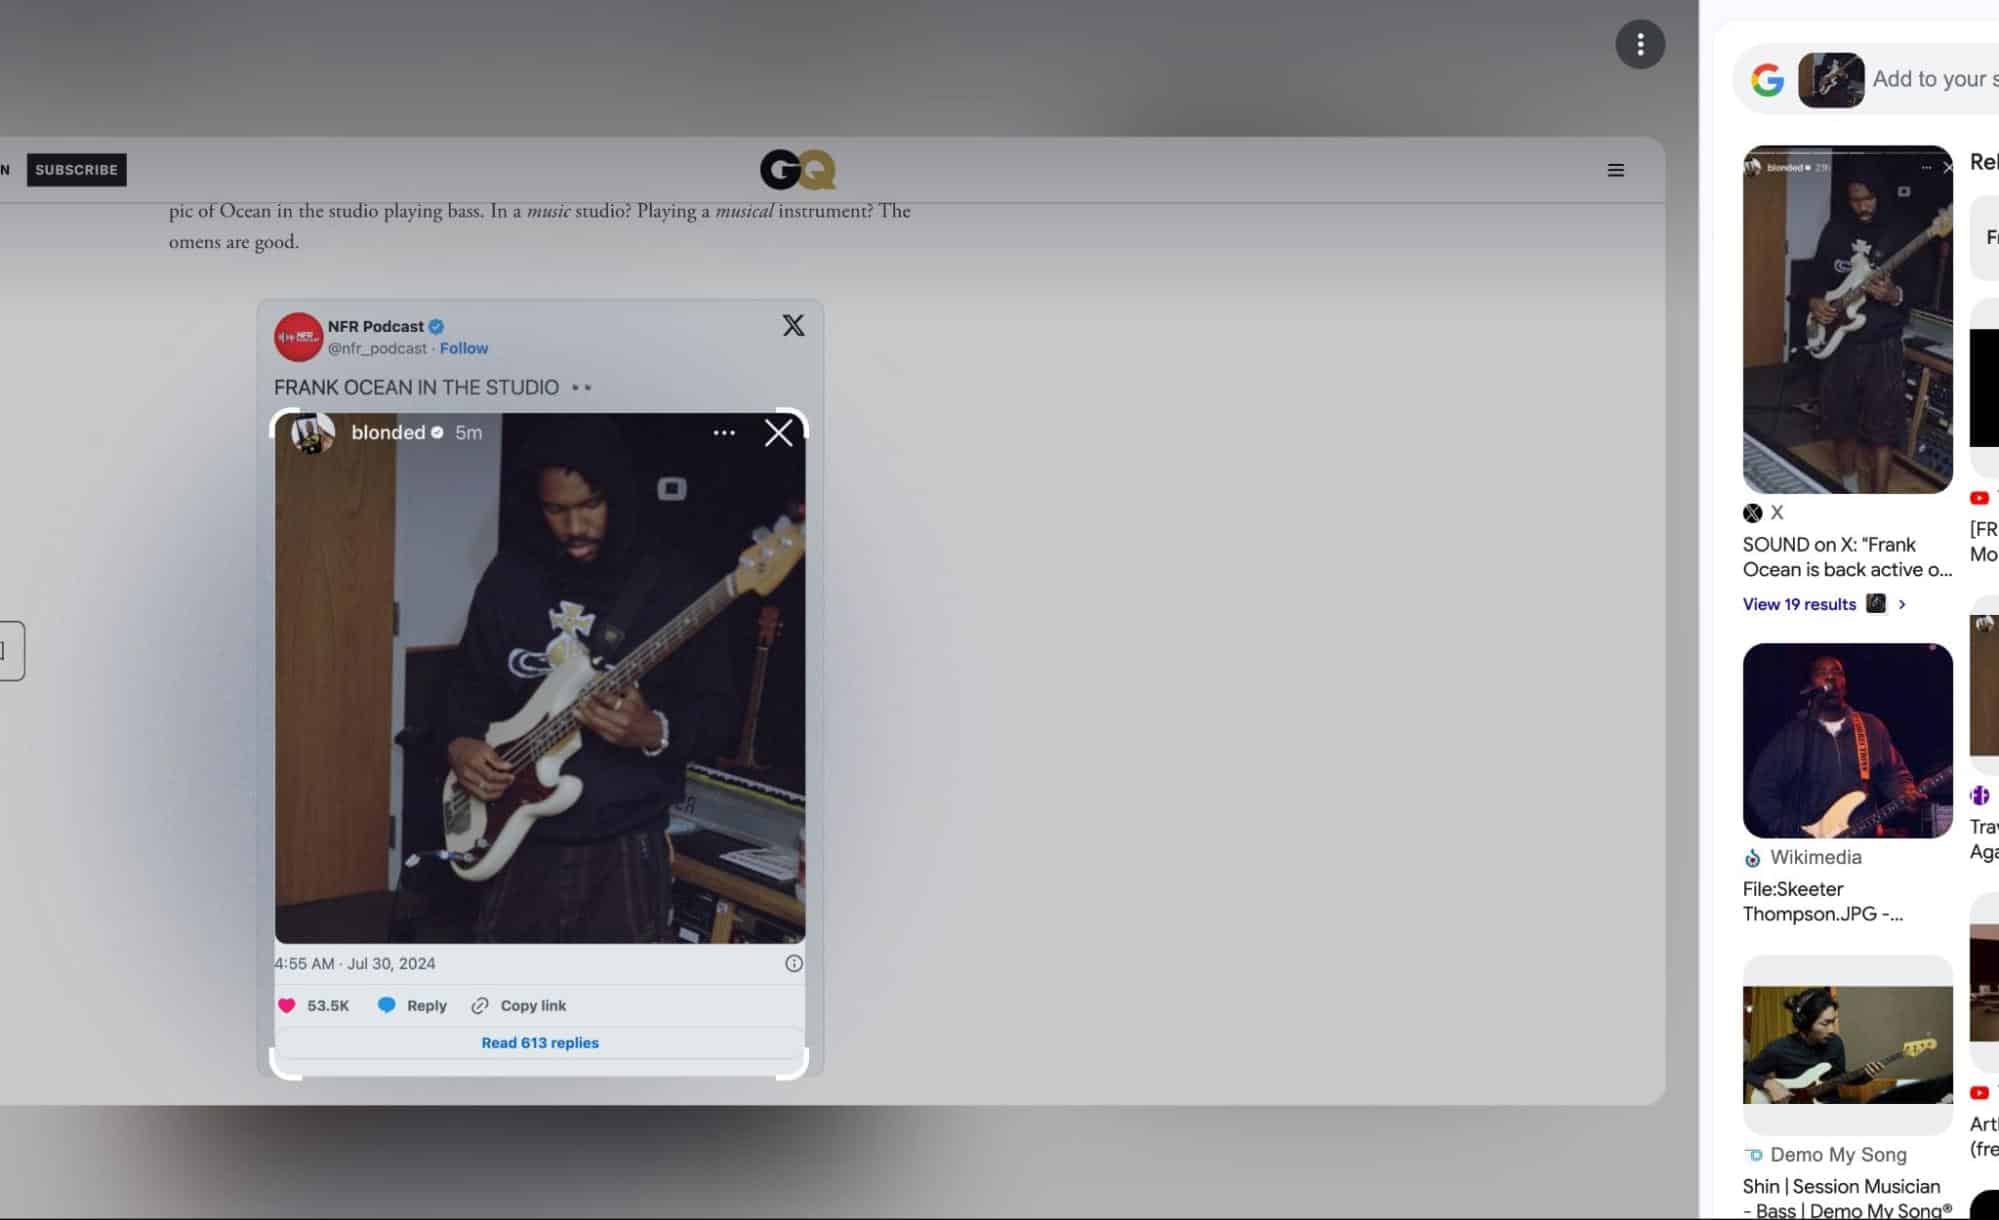Open the Shin Session Musician image result
This screenshot has width=1999, height=1220.
pos(1847,1045)
